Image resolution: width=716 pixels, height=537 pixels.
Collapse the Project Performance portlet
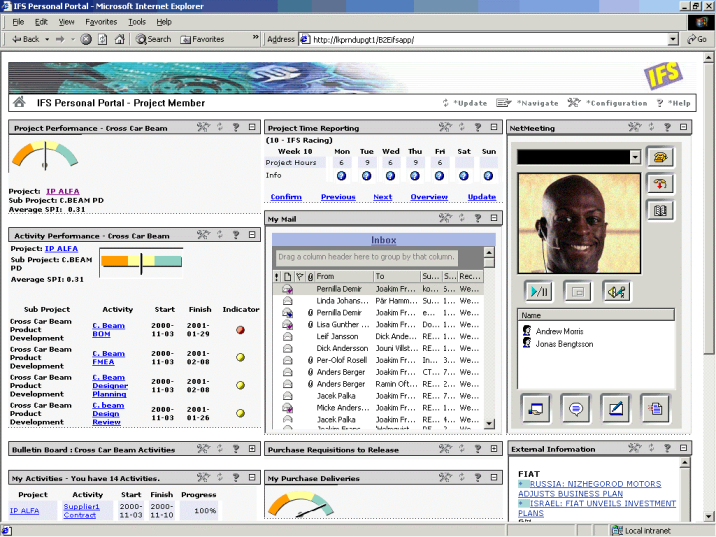click(x=252, y=127)
